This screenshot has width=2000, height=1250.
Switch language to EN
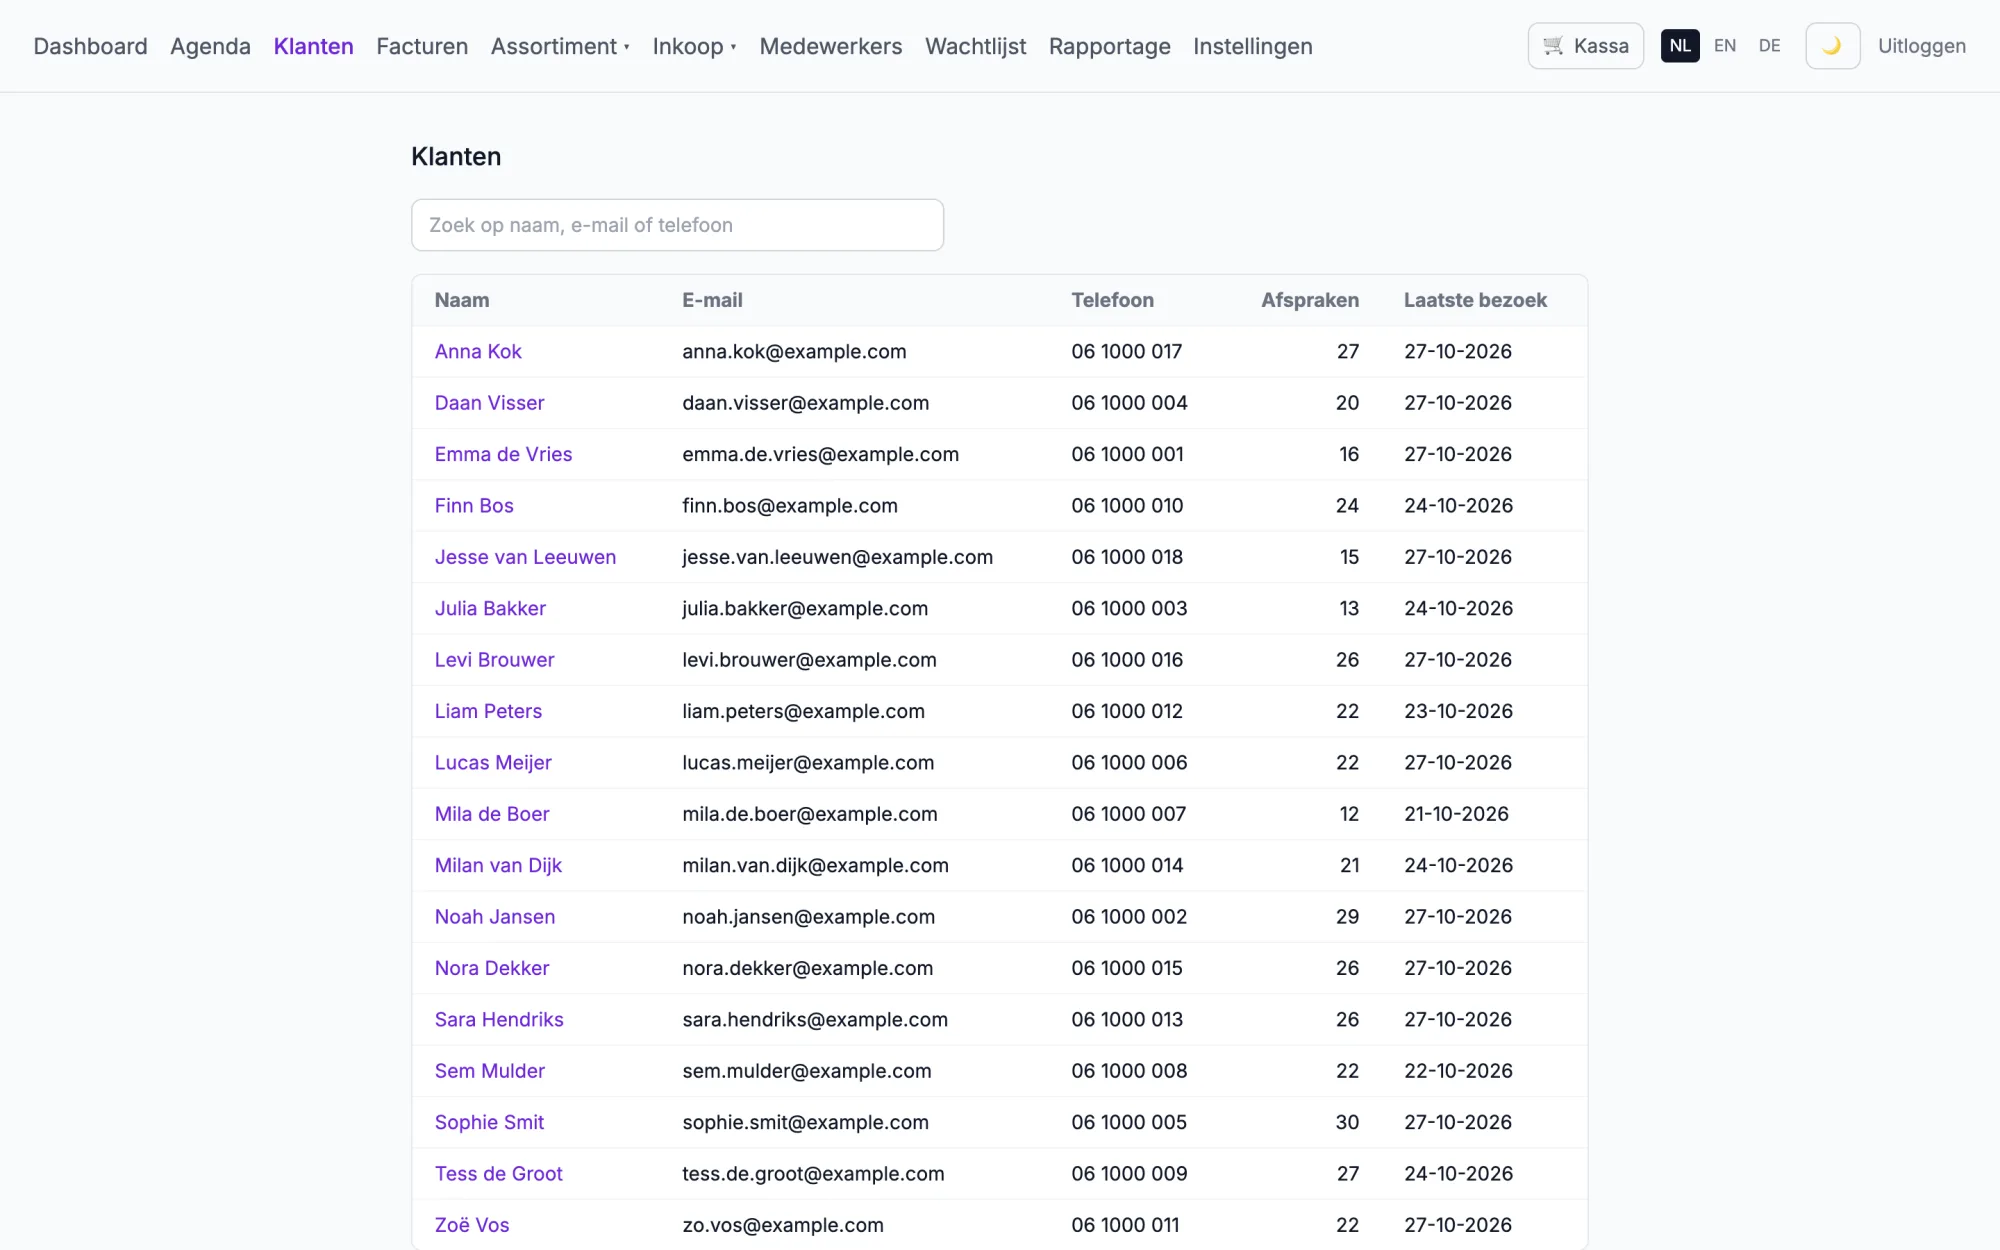(x=1724, y=46)
